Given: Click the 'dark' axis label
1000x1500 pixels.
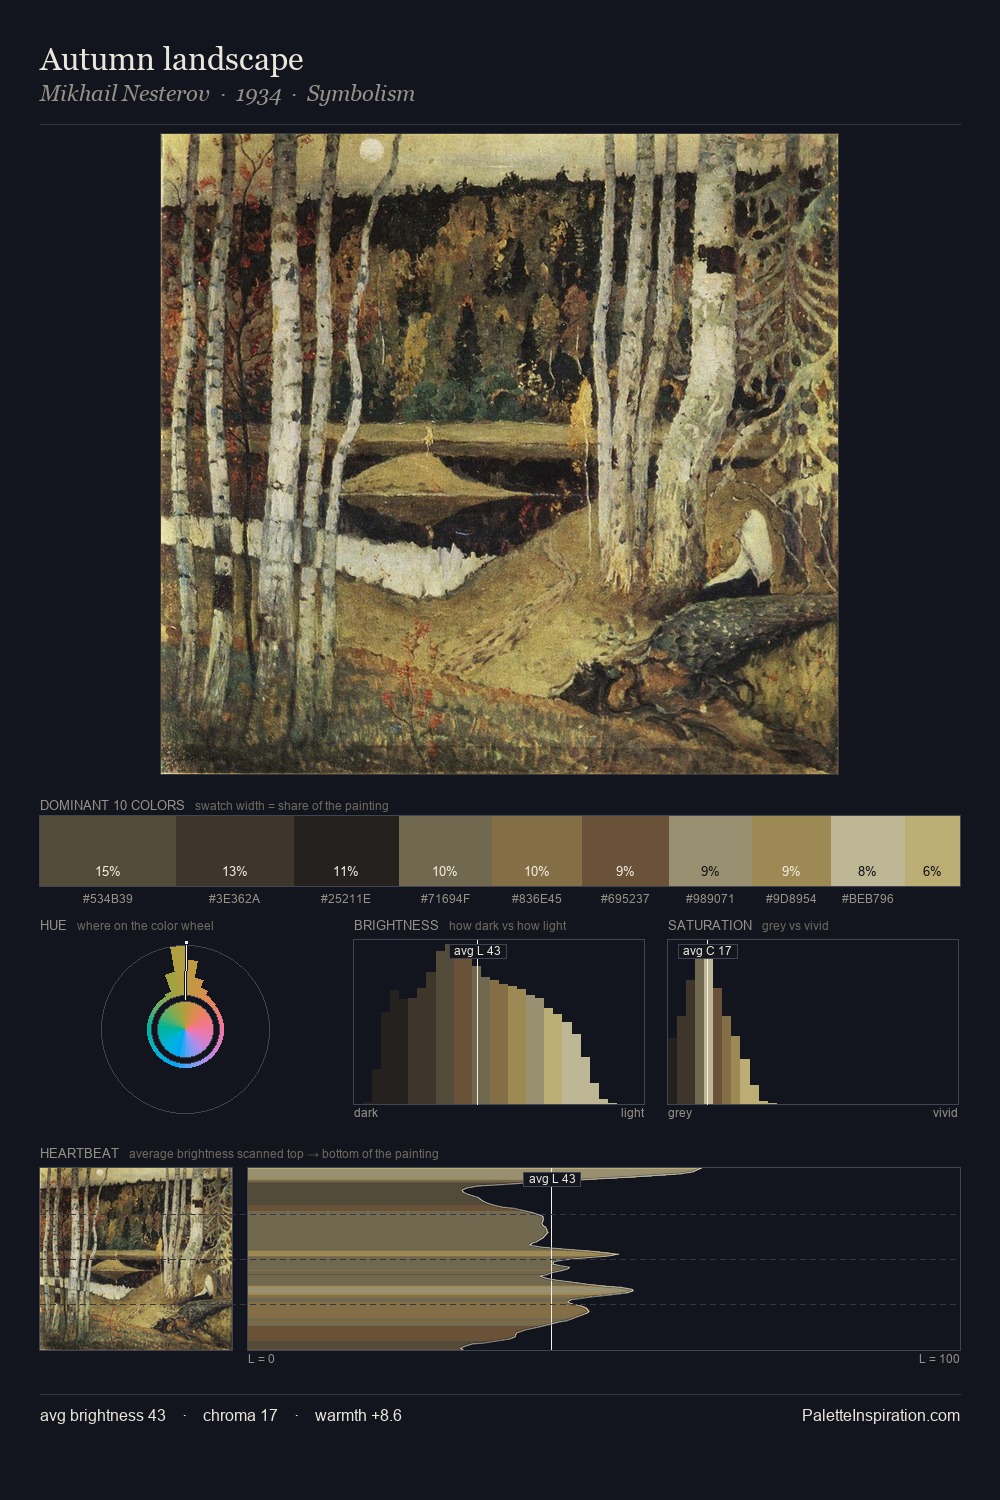Looking at the screenshot, I should (366, 1113).
